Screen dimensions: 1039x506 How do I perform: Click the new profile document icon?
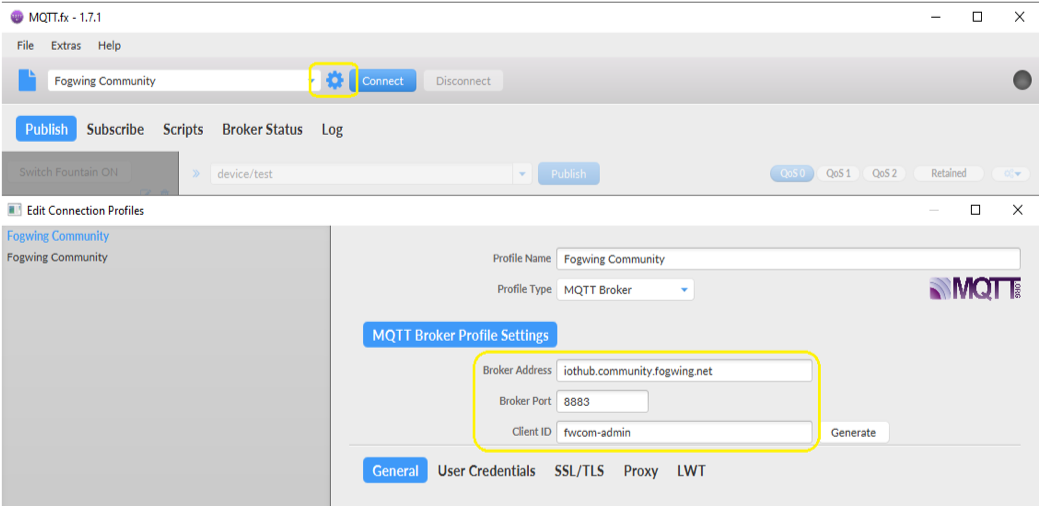[x=27, y=80]
